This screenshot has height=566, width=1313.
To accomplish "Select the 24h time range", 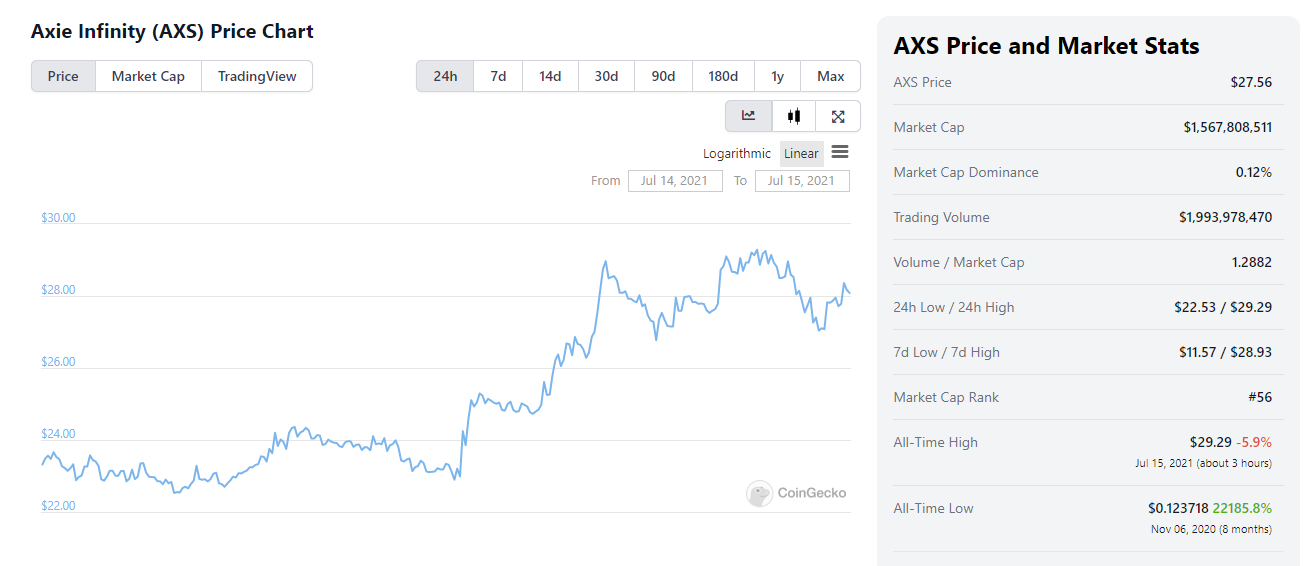I will pyautogui.click(x=445, y=76).
